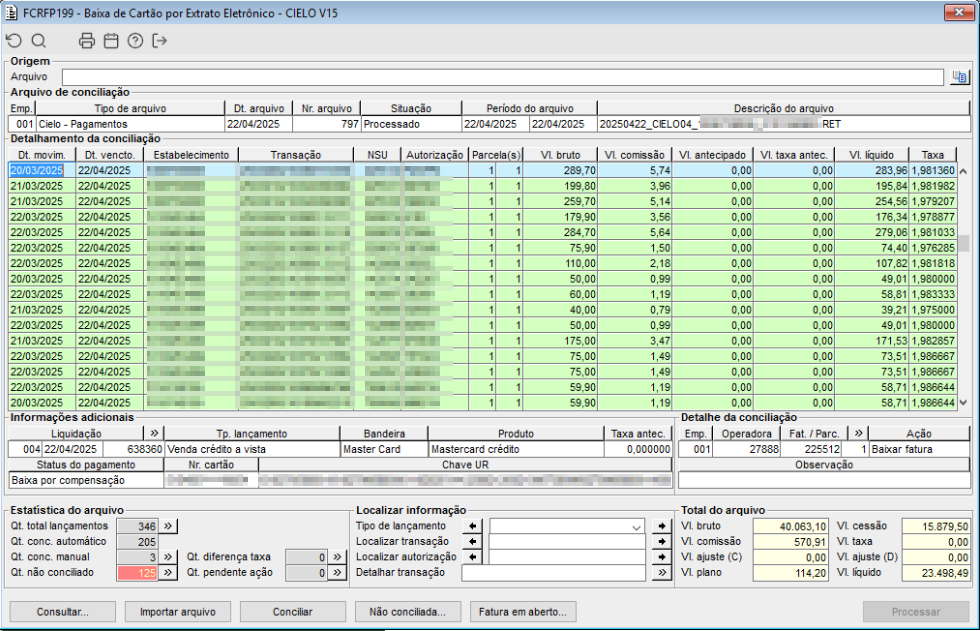Click the printer icon in toolbar

click(x=87, y=41)
